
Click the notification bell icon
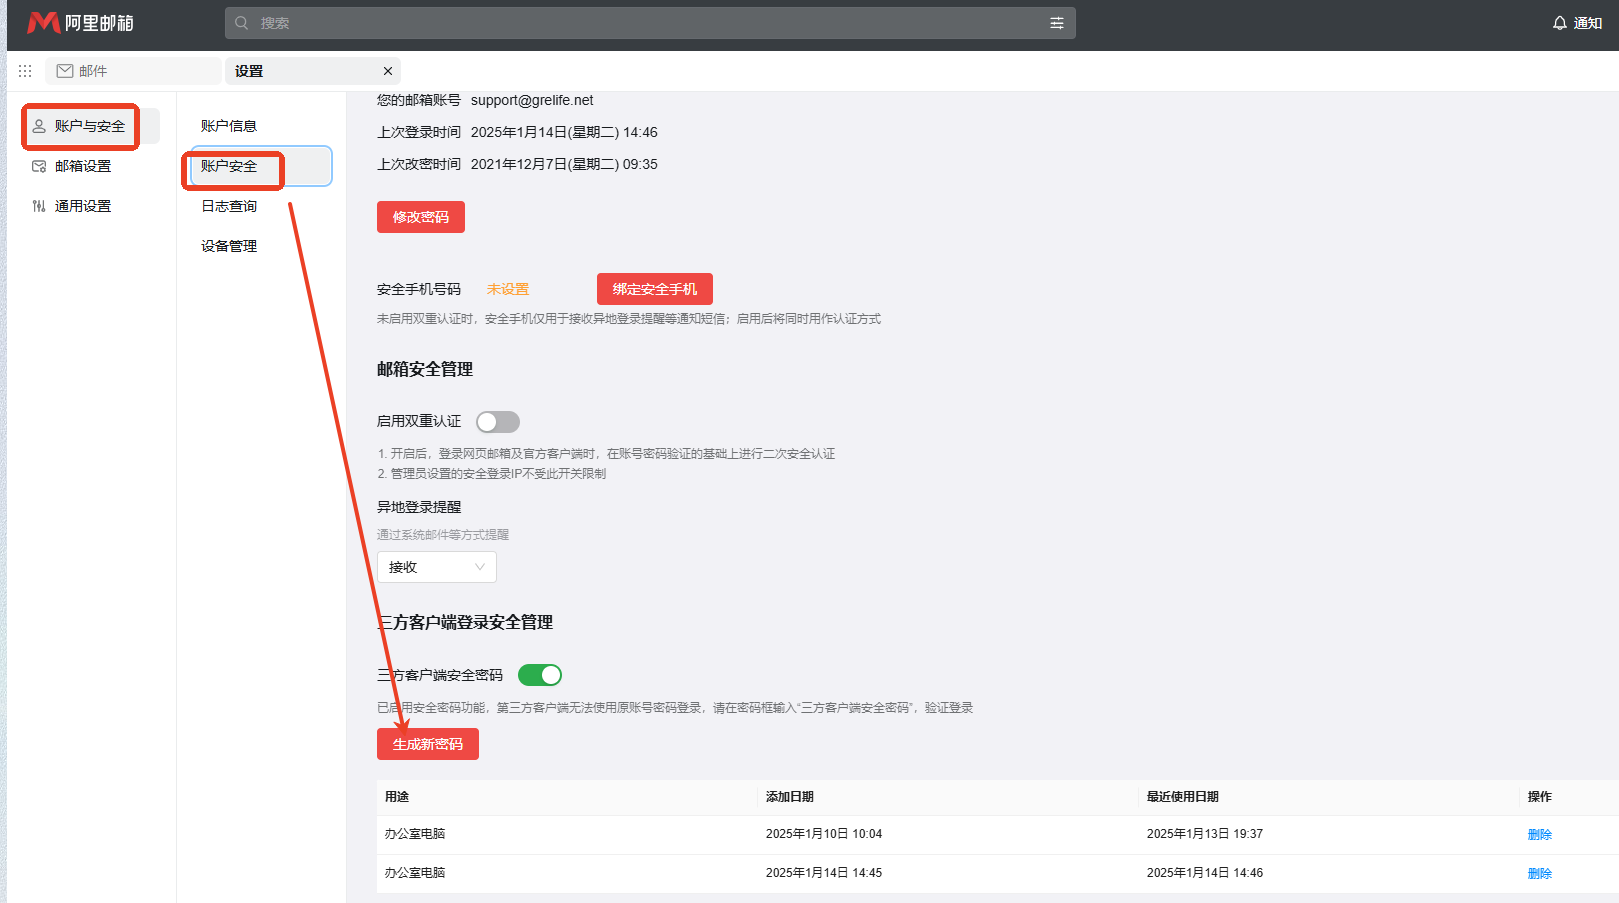click(x=1559, y=23)
